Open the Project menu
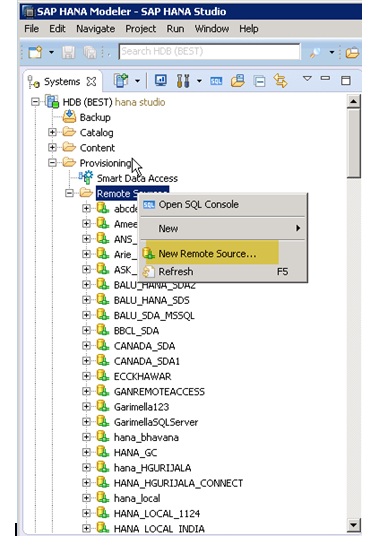The width and height of the screenshot is (378, 545). (x=140, y=29)
